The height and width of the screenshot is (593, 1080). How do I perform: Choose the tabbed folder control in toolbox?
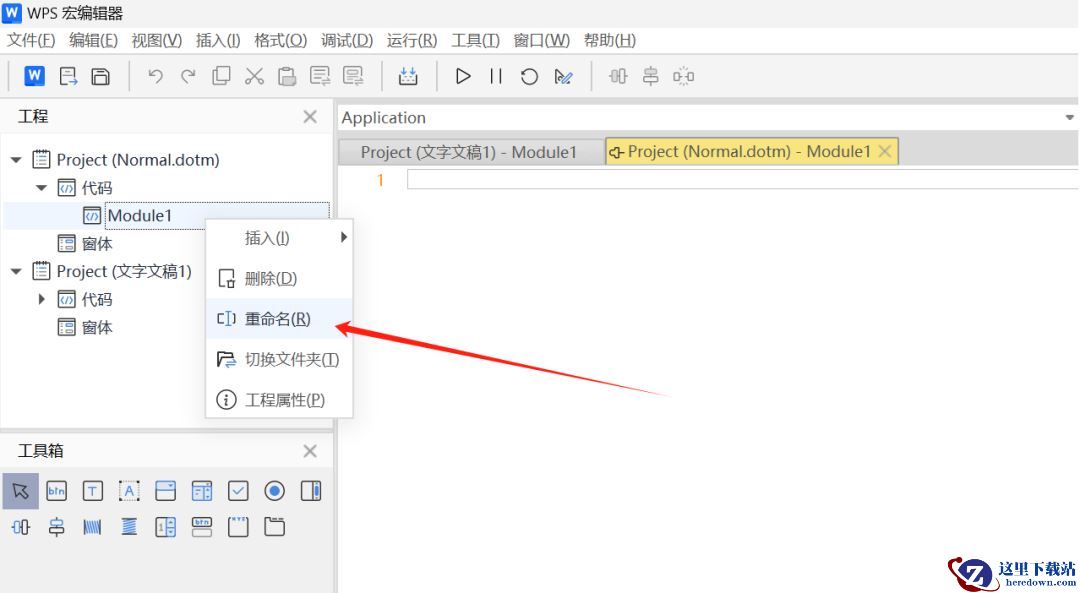274,527
